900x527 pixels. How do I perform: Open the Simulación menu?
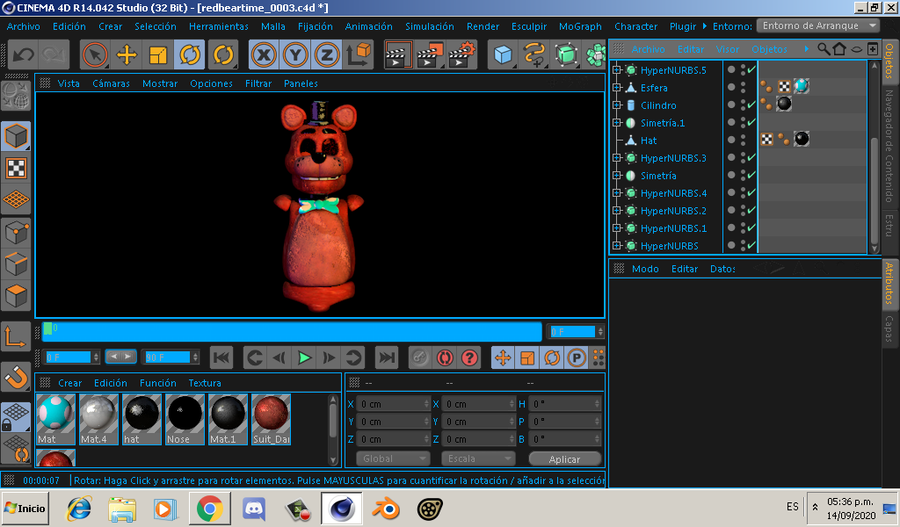429,26
